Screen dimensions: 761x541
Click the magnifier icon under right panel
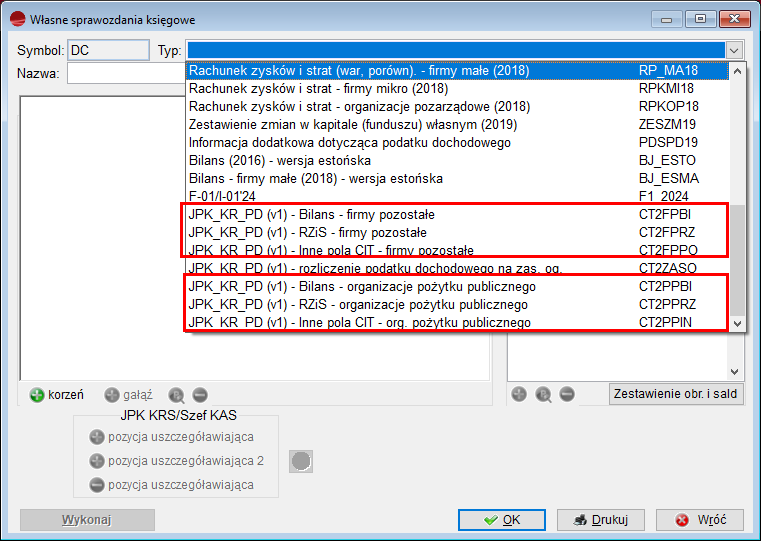point(544,395)
